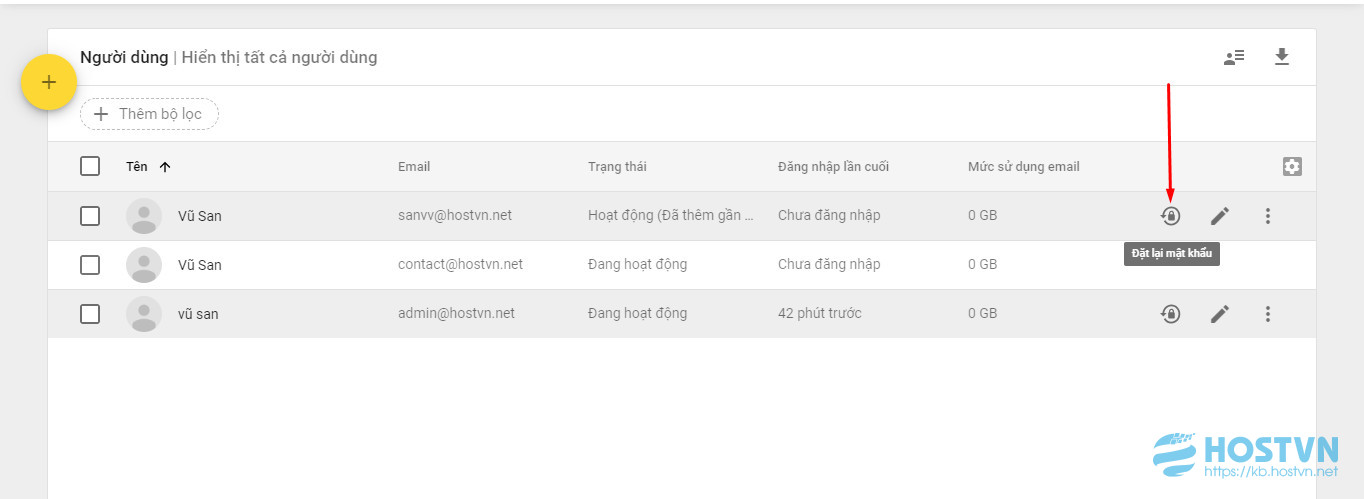Open the bulk update users icon

[x=1234, y=57]
